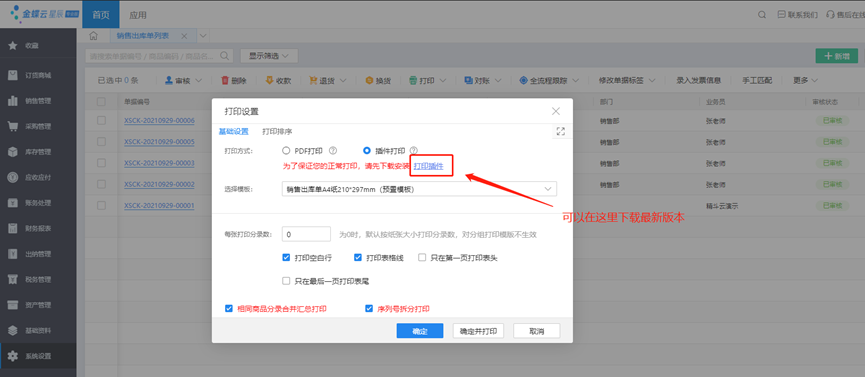Click the 确定 button
The height and width of the screenshot is (377, 865).
[x=420, y=331]
